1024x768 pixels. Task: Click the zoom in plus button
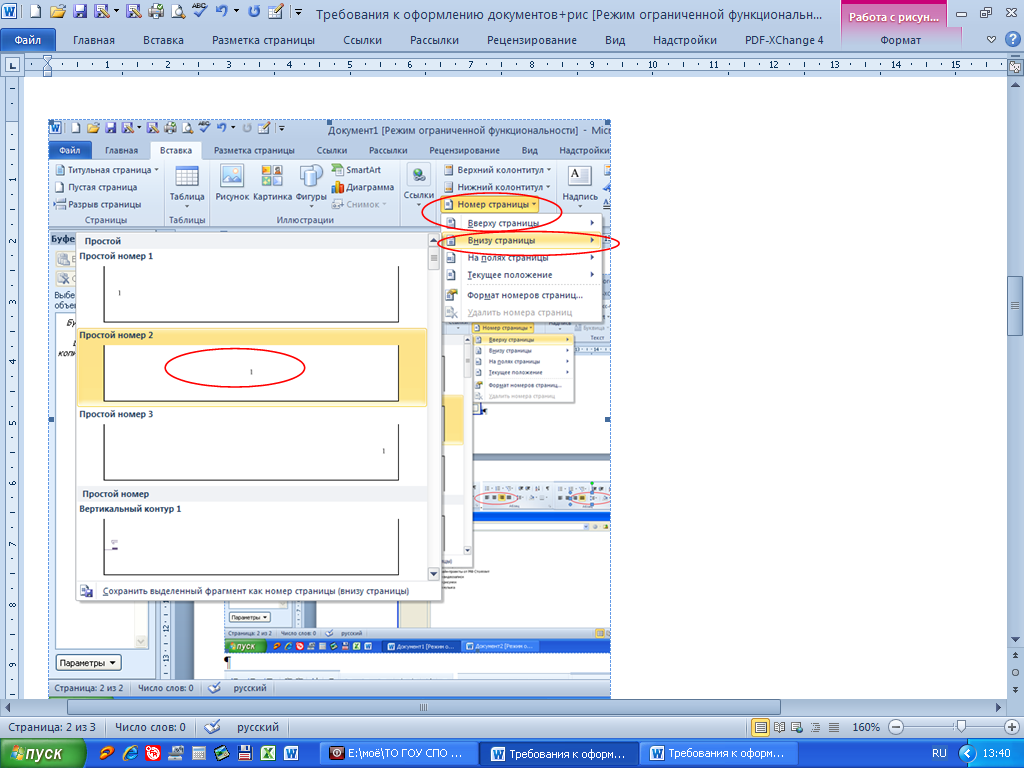(x=1012, y=727)
